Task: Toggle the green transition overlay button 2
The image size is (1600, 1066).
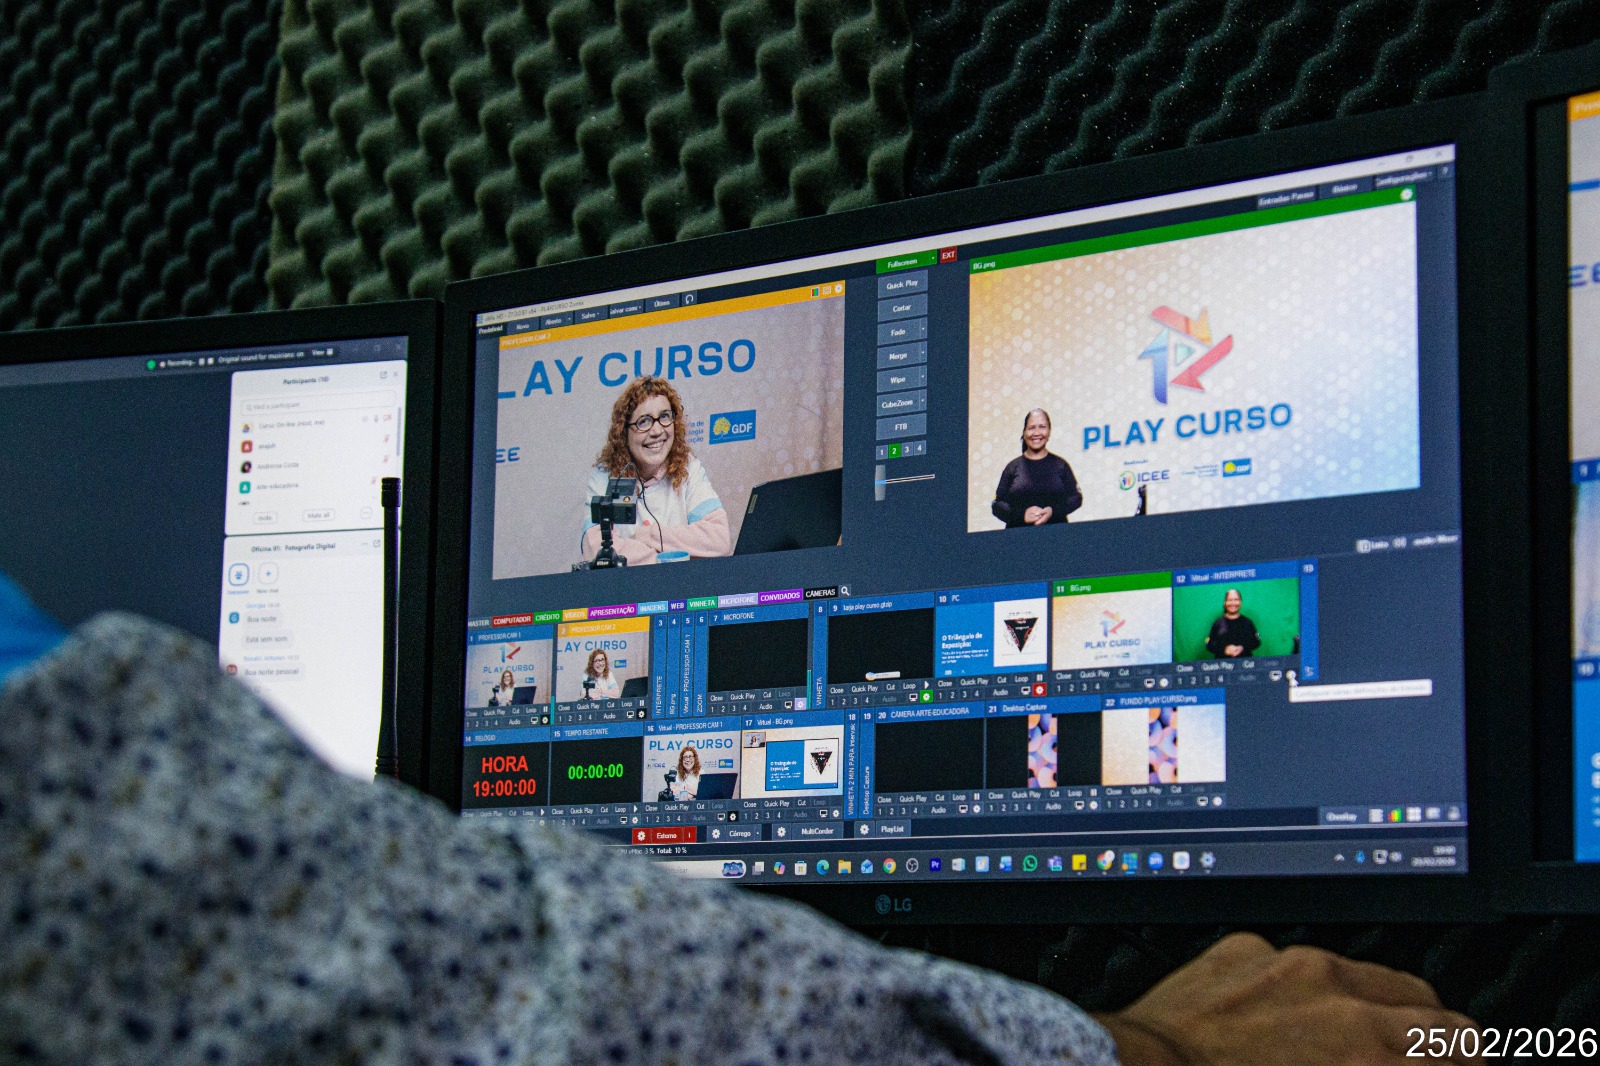Action: click(x=894, y=451)
